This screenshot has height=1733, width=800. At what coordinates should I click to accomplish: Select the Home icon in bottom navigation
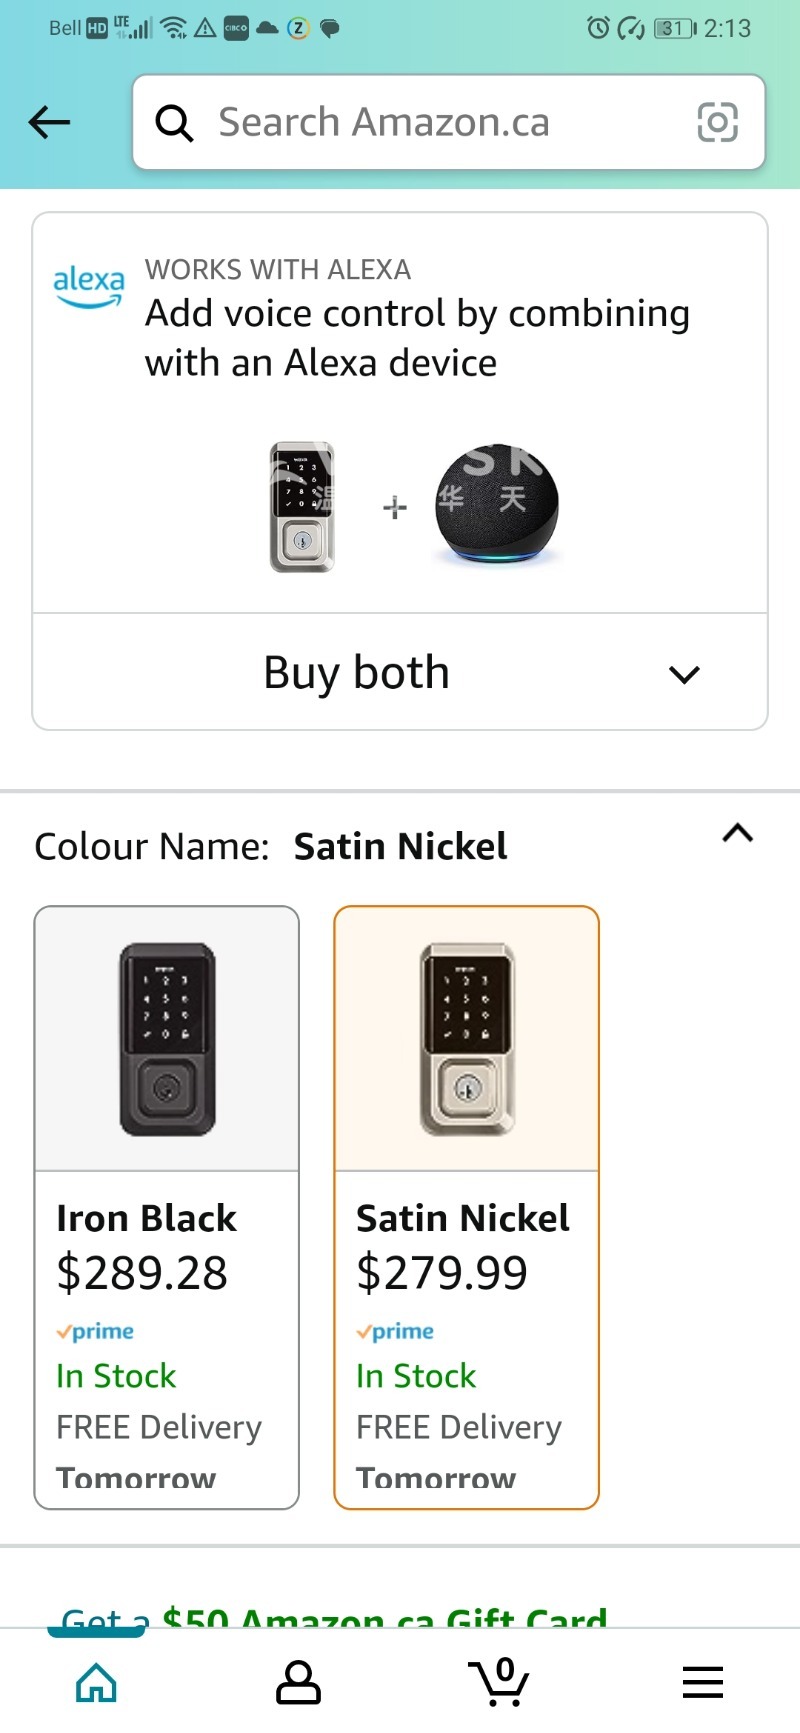(96, 1681)
